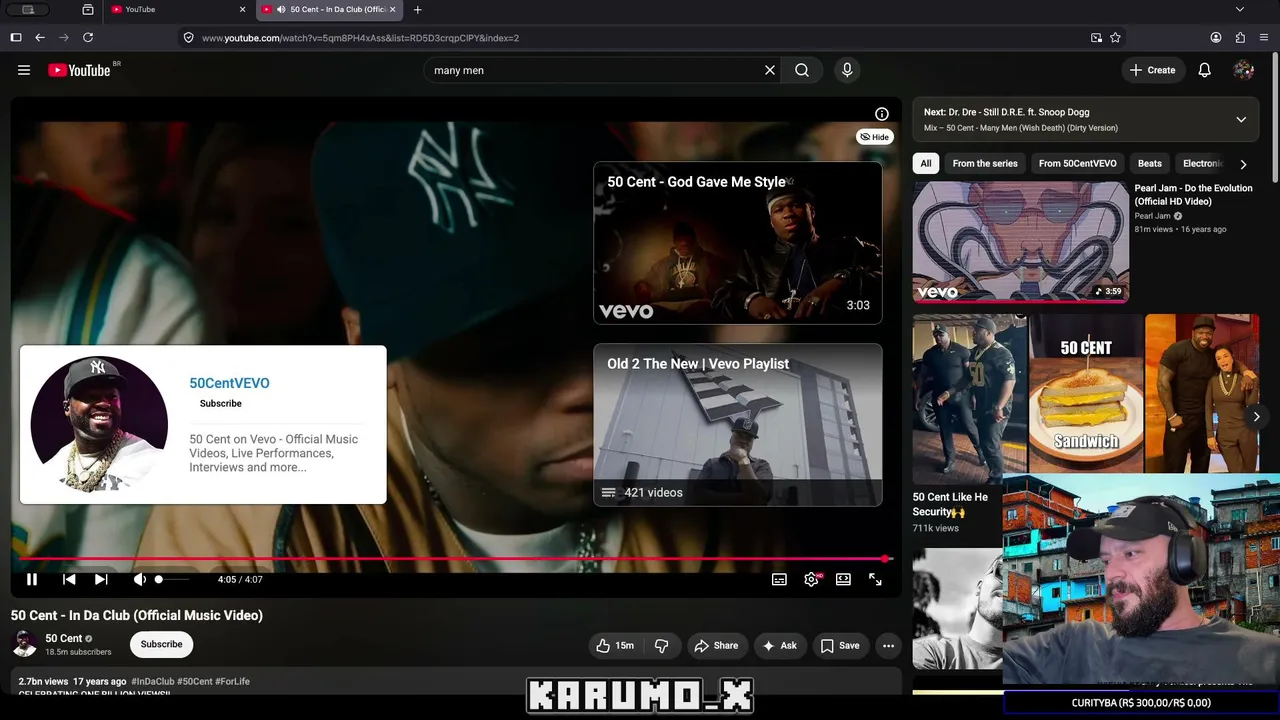Viewport: 1280px width, 720px height.
Task: Open YouTube notifications bell
Action: [1205, 70]
